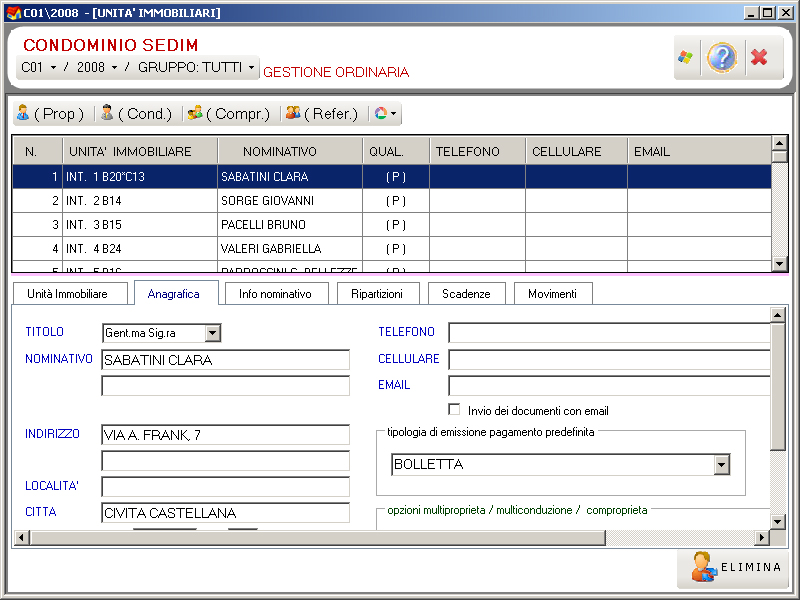The width and height of the screenshot is (800, 600).
Task: Select the row for PACELLI BRUNO
Action: click(x=392, y=224)
